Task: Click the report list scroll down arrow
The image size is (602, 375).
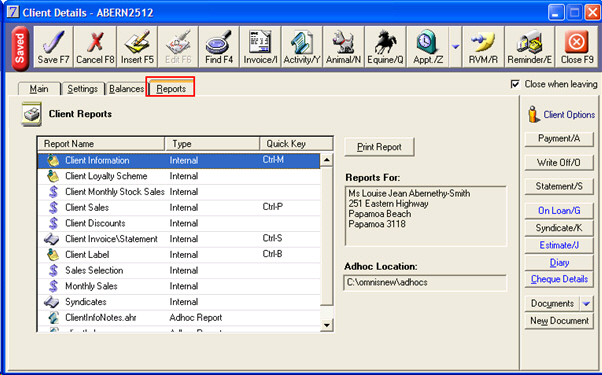Action: click(326, 325)
